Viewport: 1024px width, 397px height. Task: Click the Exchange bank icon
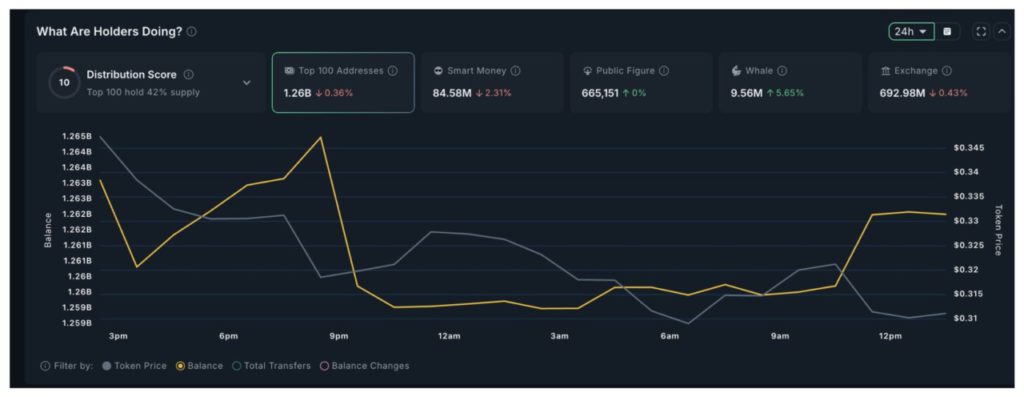[x=885, y=71]
